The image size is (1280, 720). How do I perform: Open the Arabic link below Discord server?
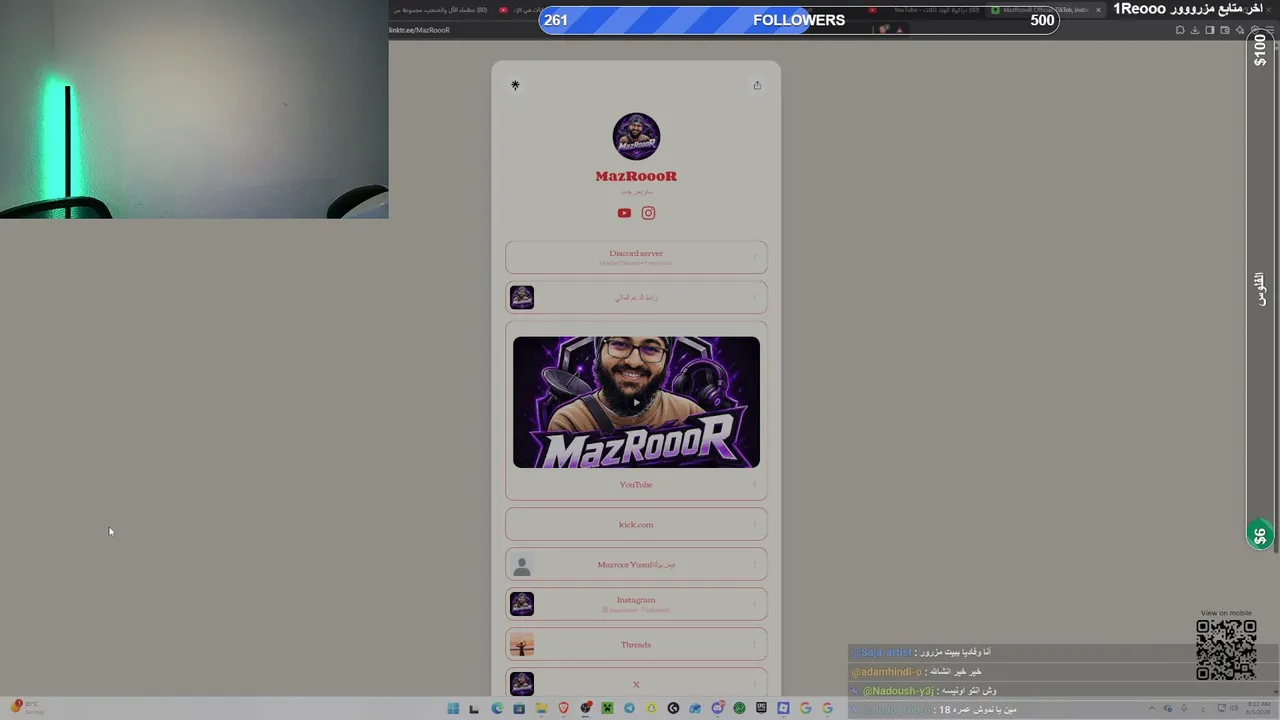tap(636, 297)
